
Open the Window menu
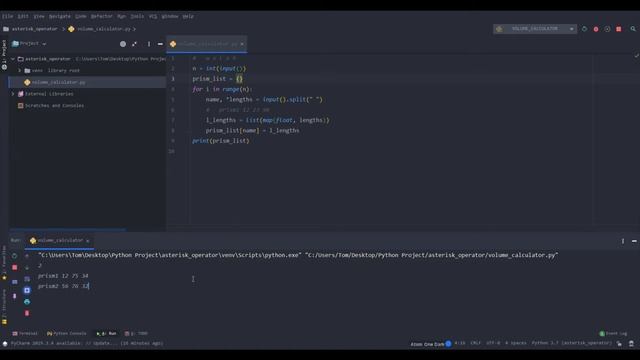[x=170, y=16]
